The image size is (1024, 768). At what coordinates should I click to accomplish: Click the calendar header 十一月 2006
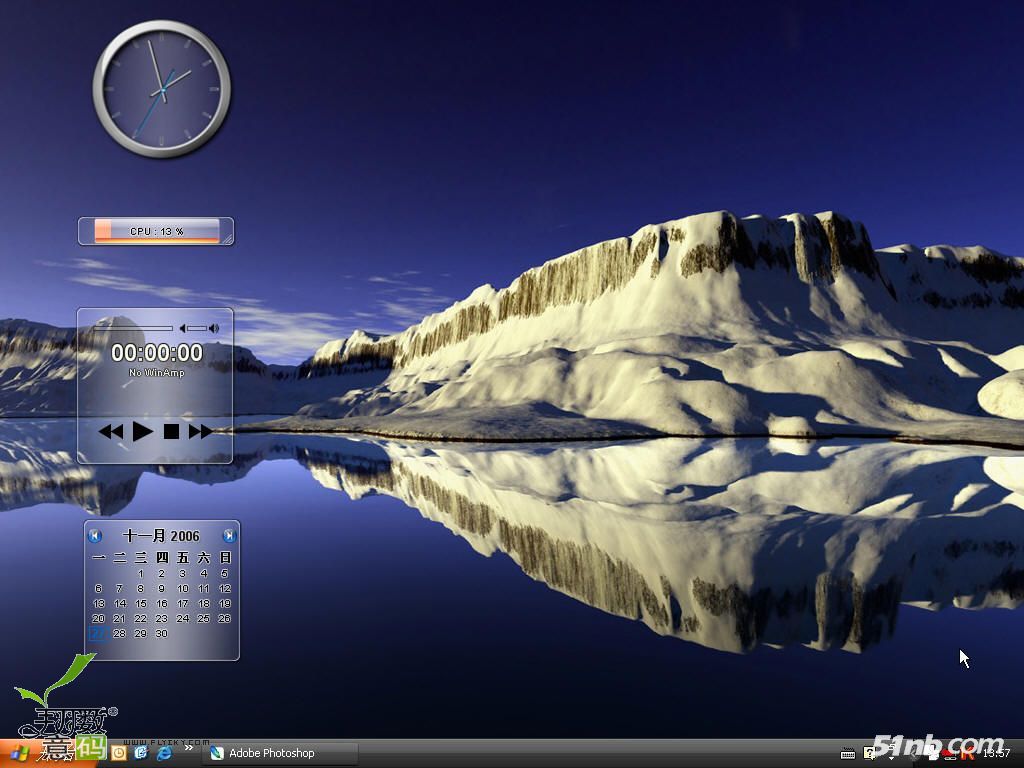click(x=161, y=536)
